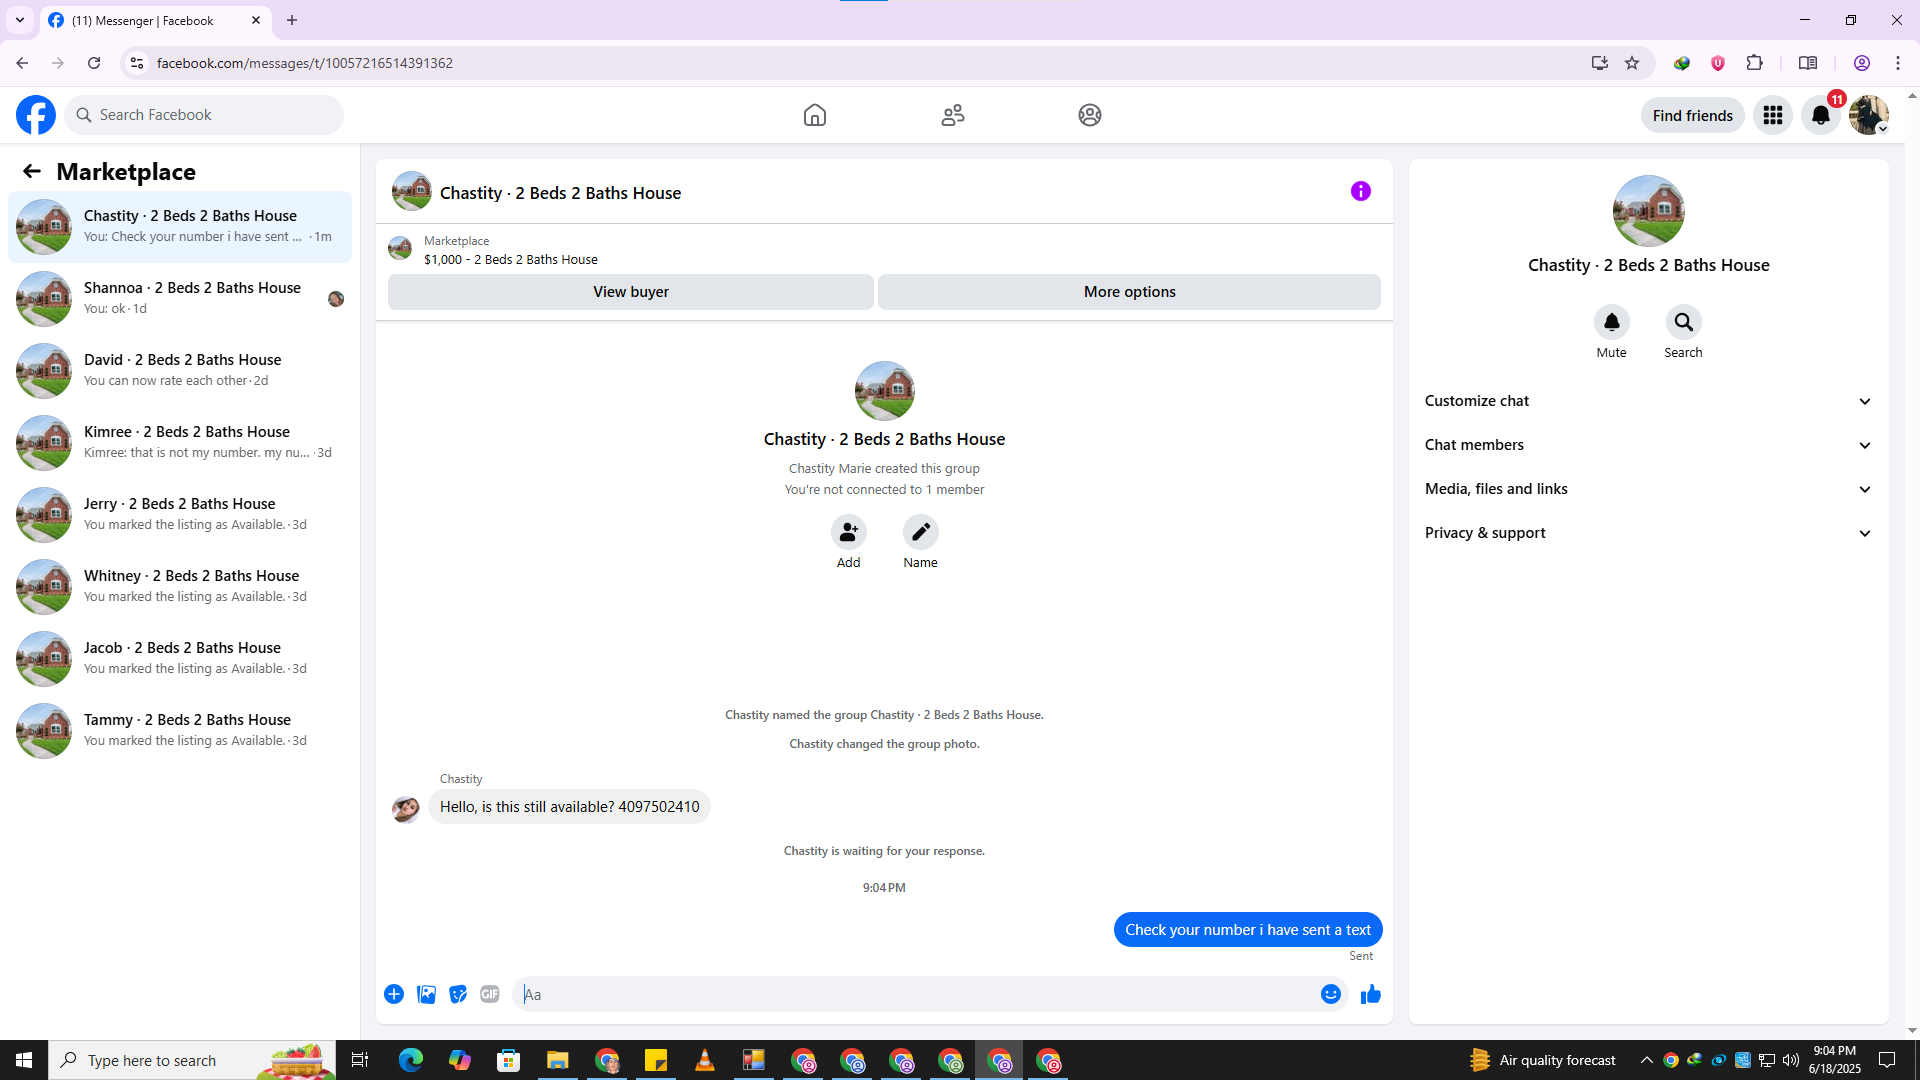Screen dimensions: 1920x1080
Task: Open the taskbar clock and date
Action: (x=1835, y=1060)
